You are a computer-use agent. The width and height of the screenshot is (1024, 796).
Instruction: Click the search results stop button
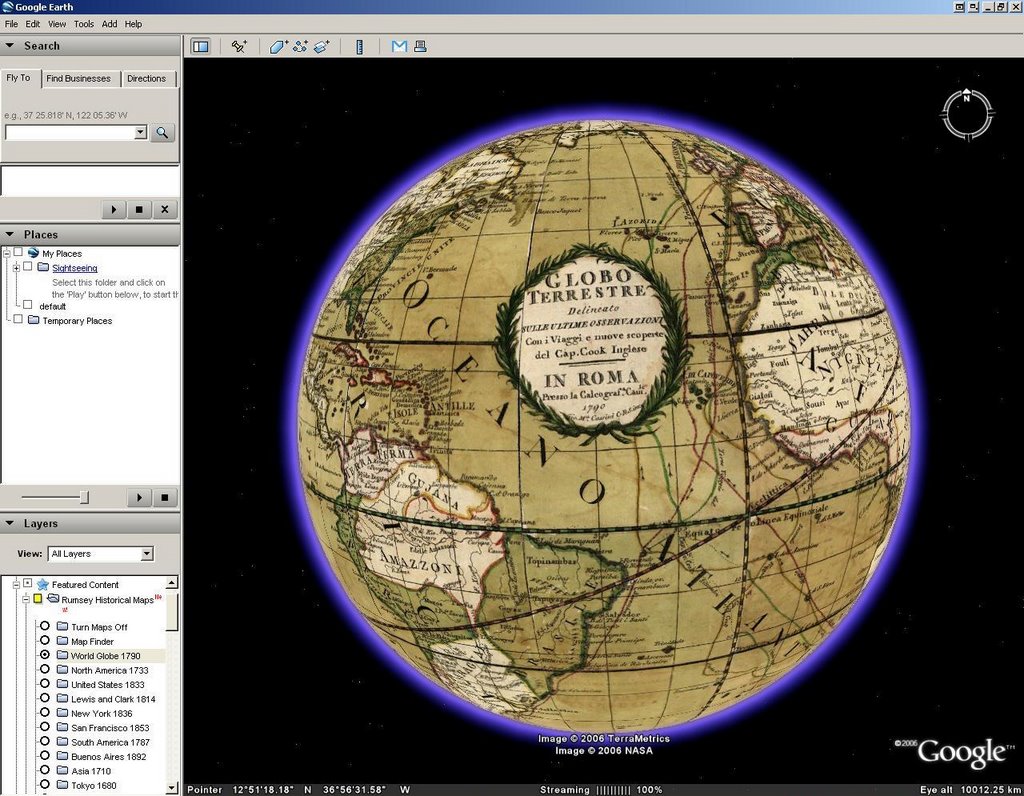[139, 210]
